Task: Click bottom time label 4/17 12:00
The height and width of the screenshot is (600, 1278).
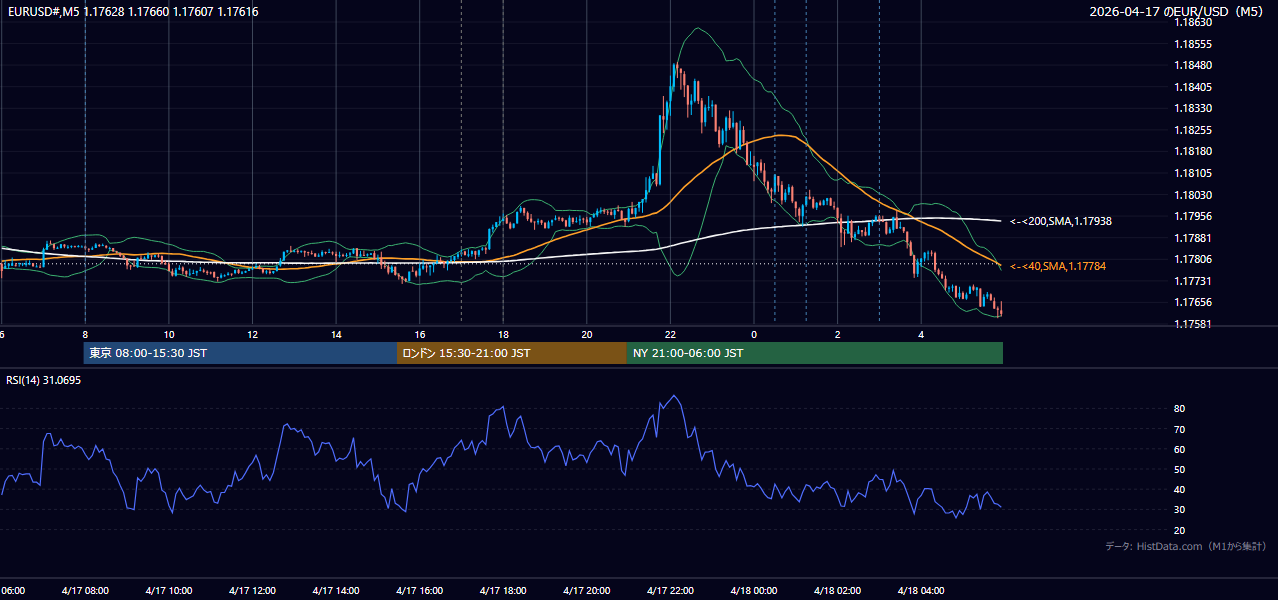Action: click(x=252, y=591)
